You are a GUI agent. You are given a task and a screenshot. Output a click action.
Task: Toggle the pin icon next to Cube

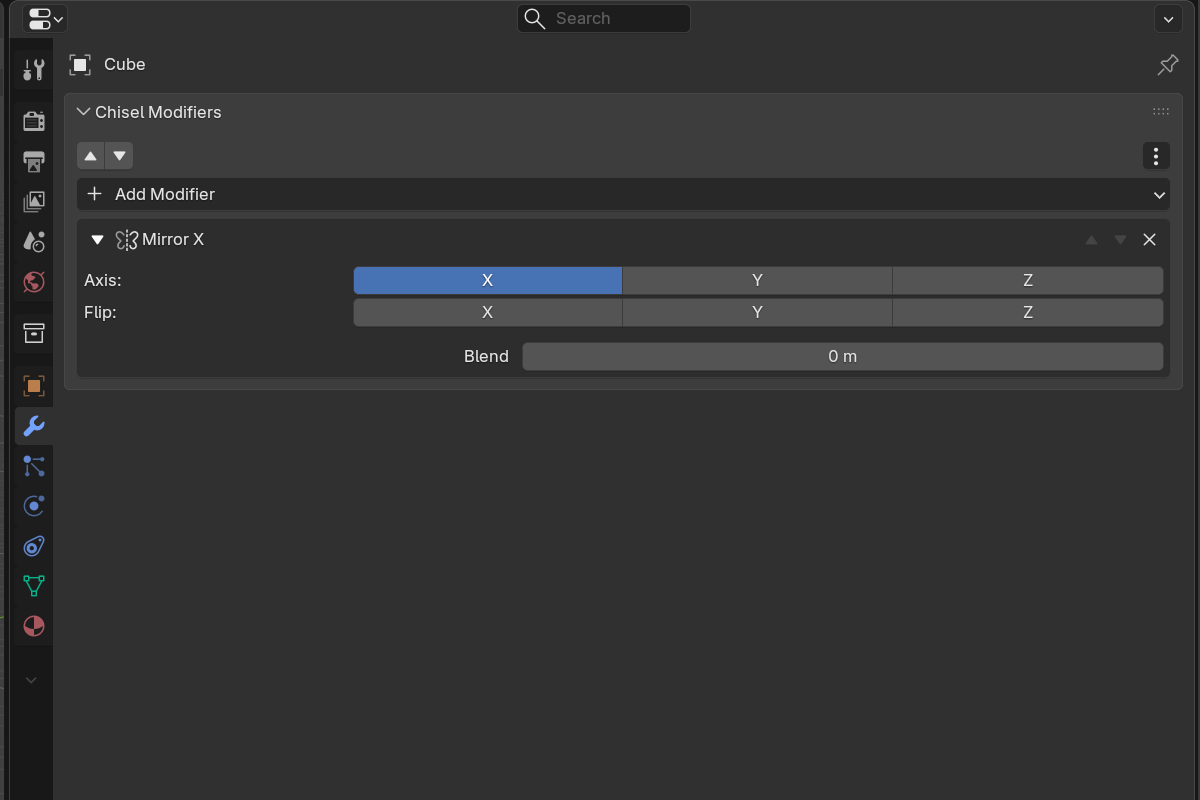[1167, 65]
